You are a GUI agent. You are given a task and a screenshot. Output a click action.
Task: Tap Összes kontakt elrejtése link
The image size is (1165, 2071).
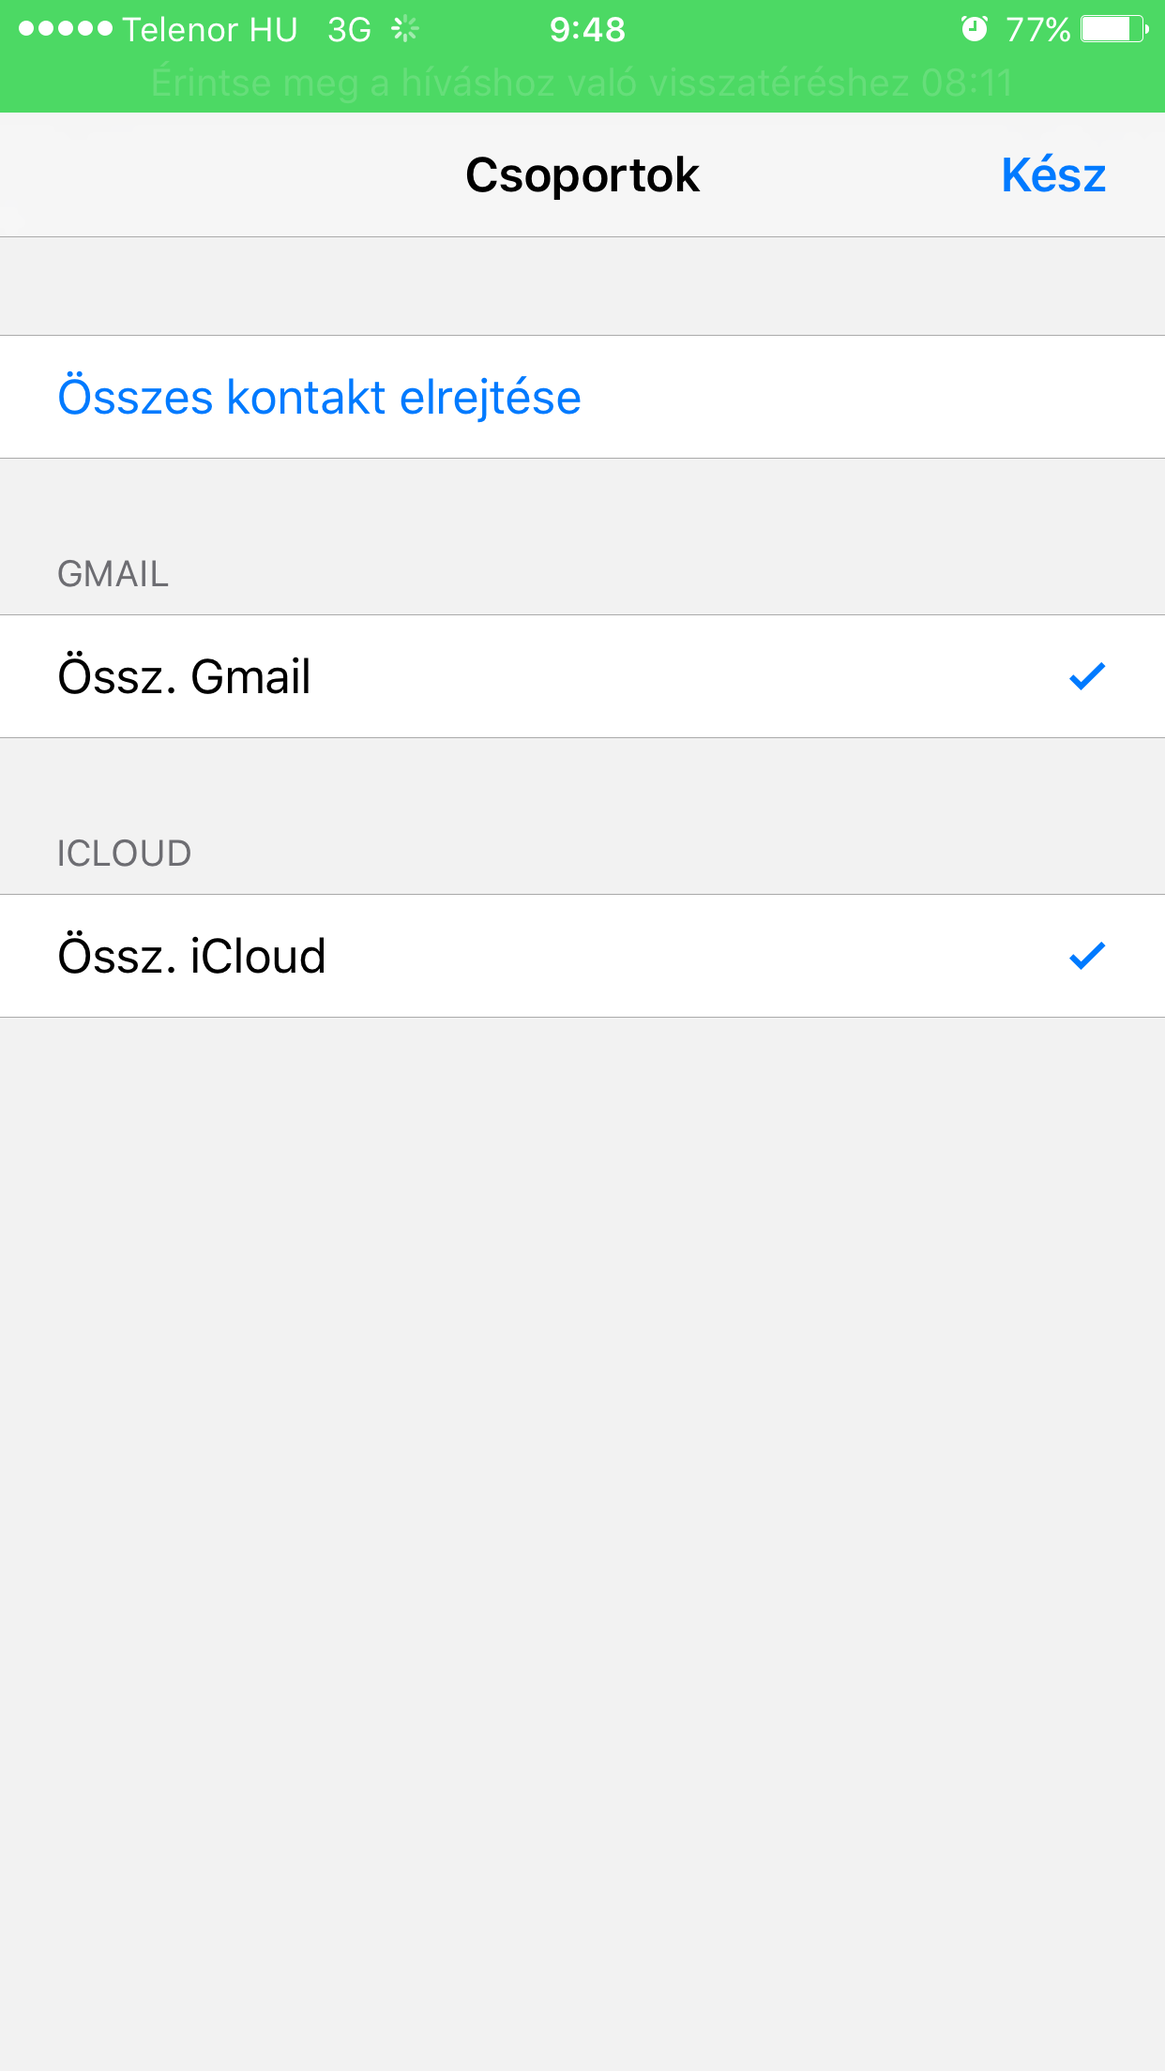tap(319, 397)
